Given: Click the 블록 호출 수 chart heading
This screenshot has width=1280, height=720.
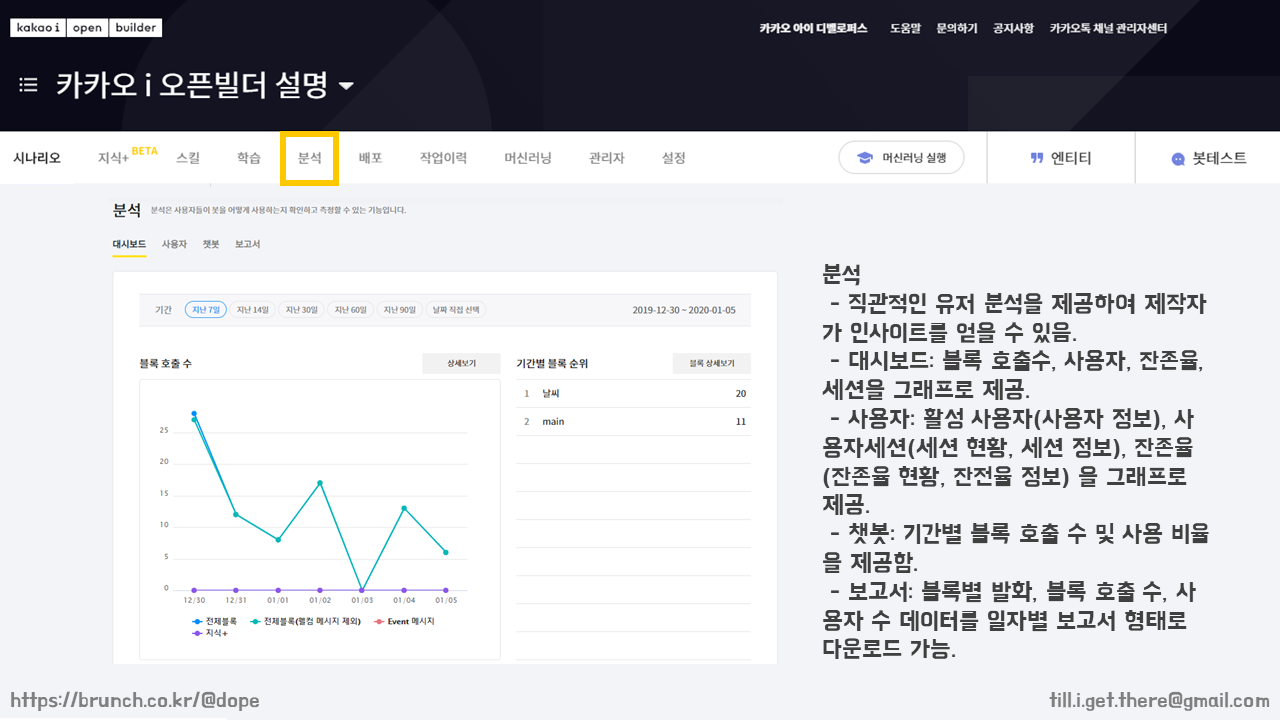Looking at the screenshot, I should point(166,364).
